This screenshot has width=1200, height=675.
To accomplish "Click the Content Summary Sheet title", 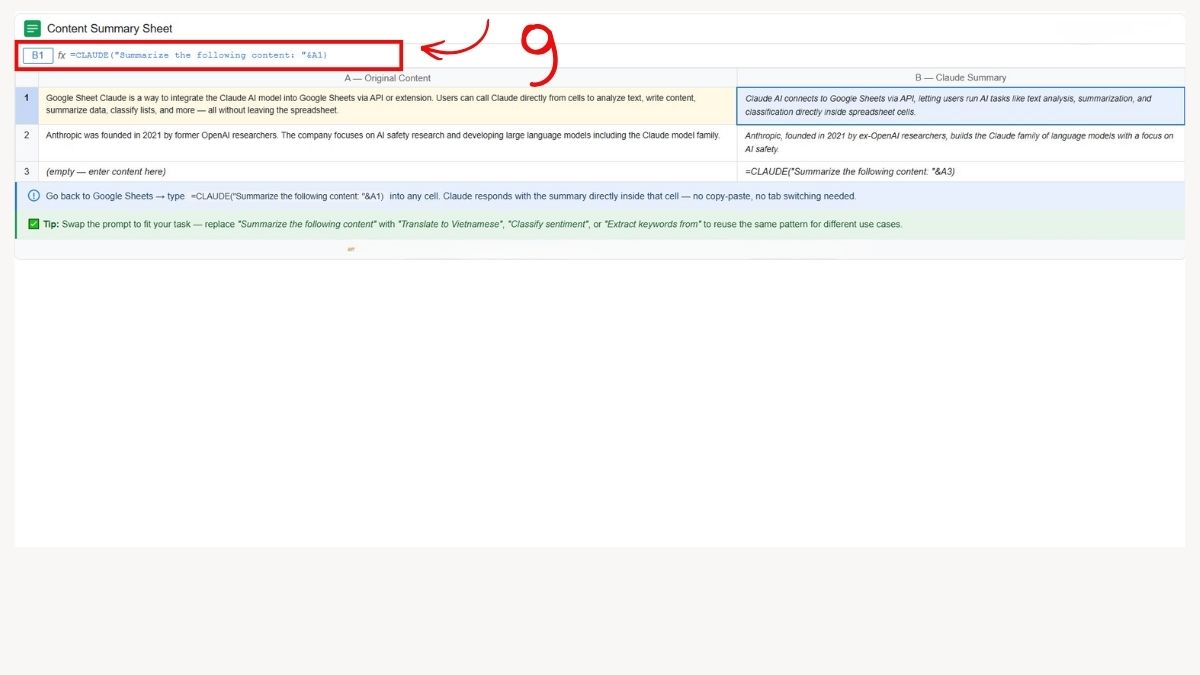I will pyautogui.click(x=110, y=29).
